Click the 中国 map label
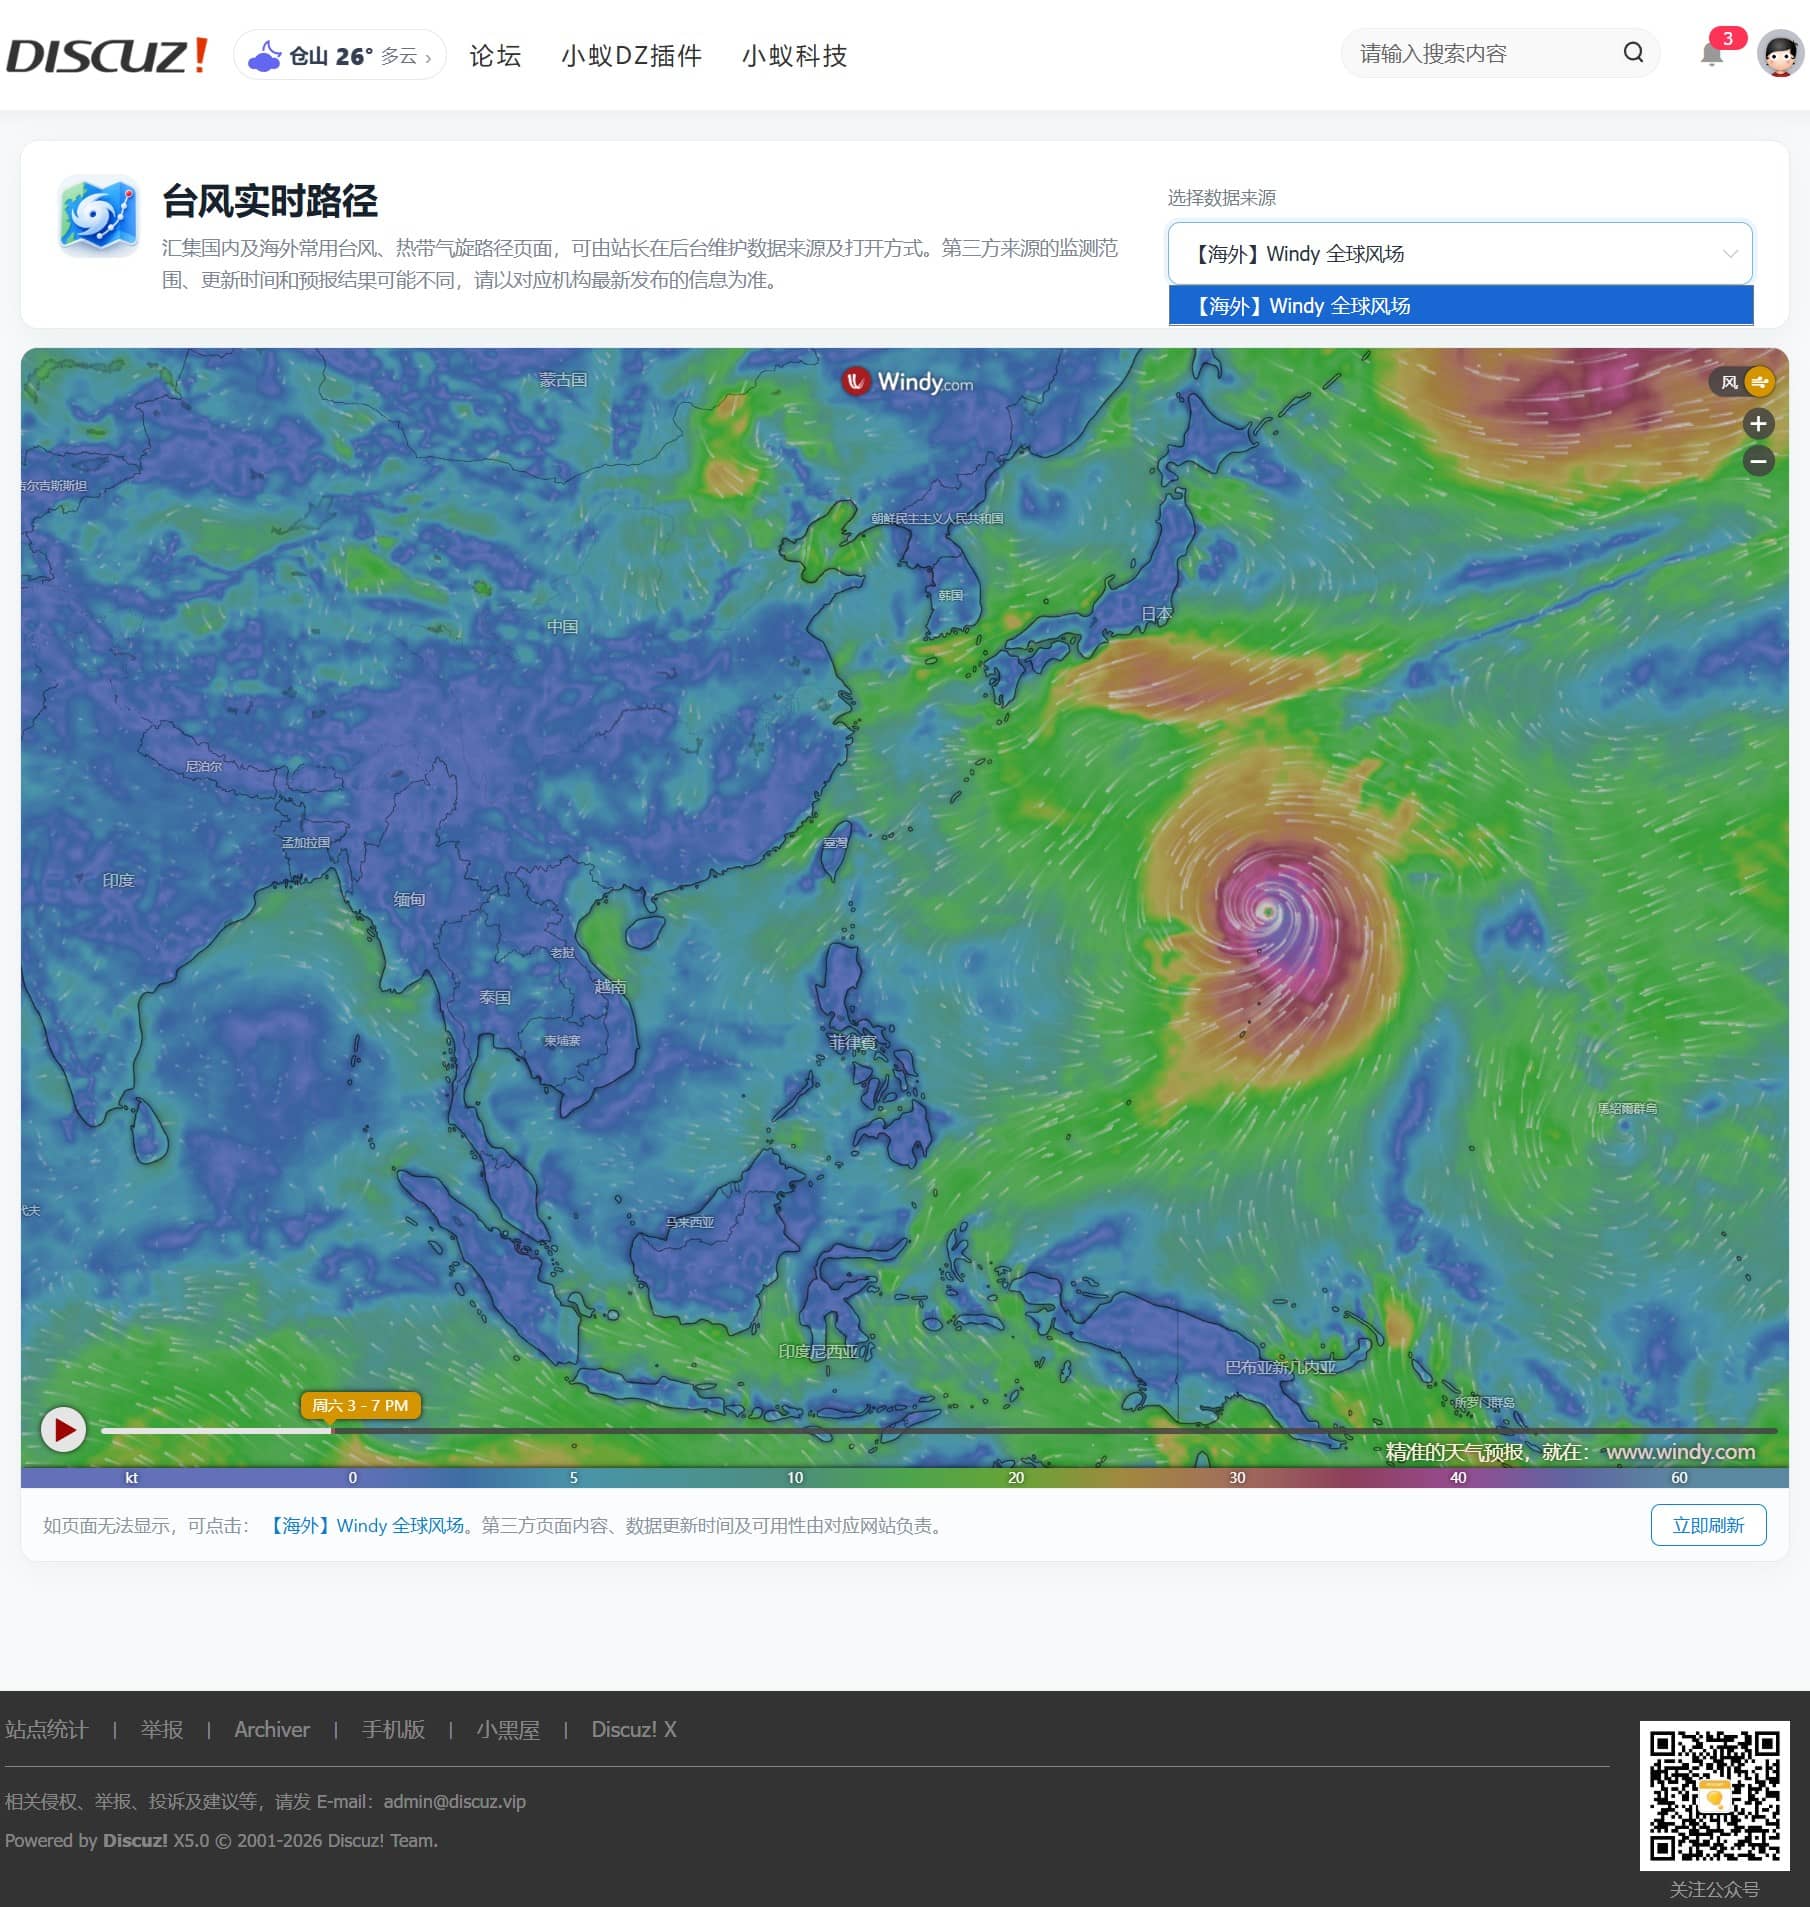This screenshot has height=1907, width=1810. pos(562,626)
